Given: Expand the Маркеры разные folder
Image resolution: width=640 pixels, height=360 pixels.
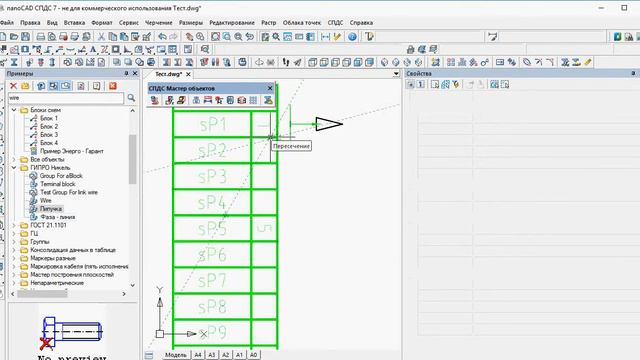Looking at the screenshot, I should (14, 258).
